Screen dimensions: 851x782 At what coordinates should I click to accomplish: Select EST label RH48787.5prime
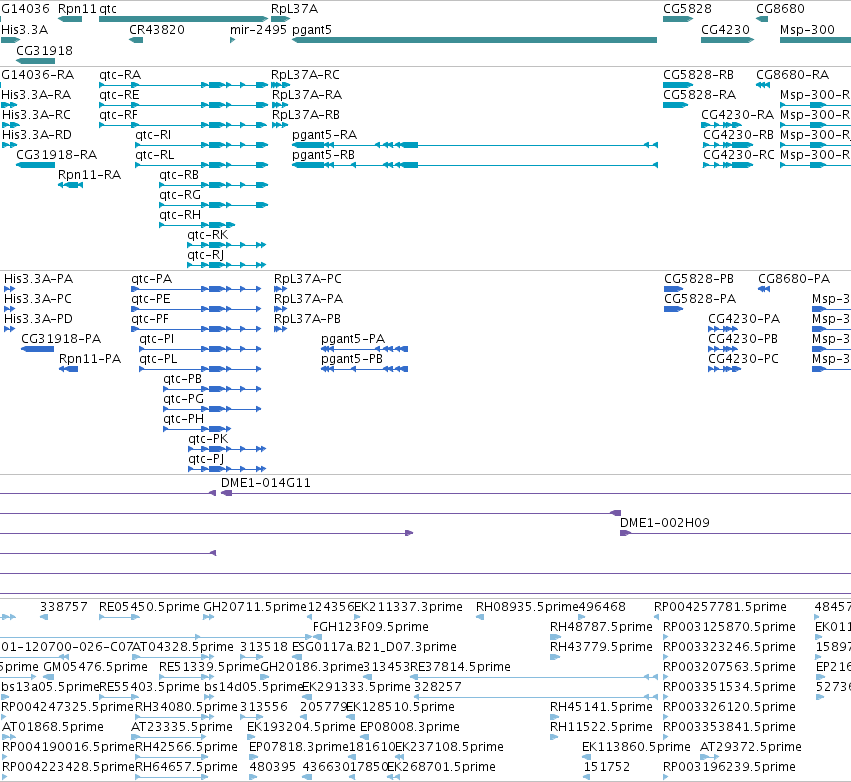[601, 627]
